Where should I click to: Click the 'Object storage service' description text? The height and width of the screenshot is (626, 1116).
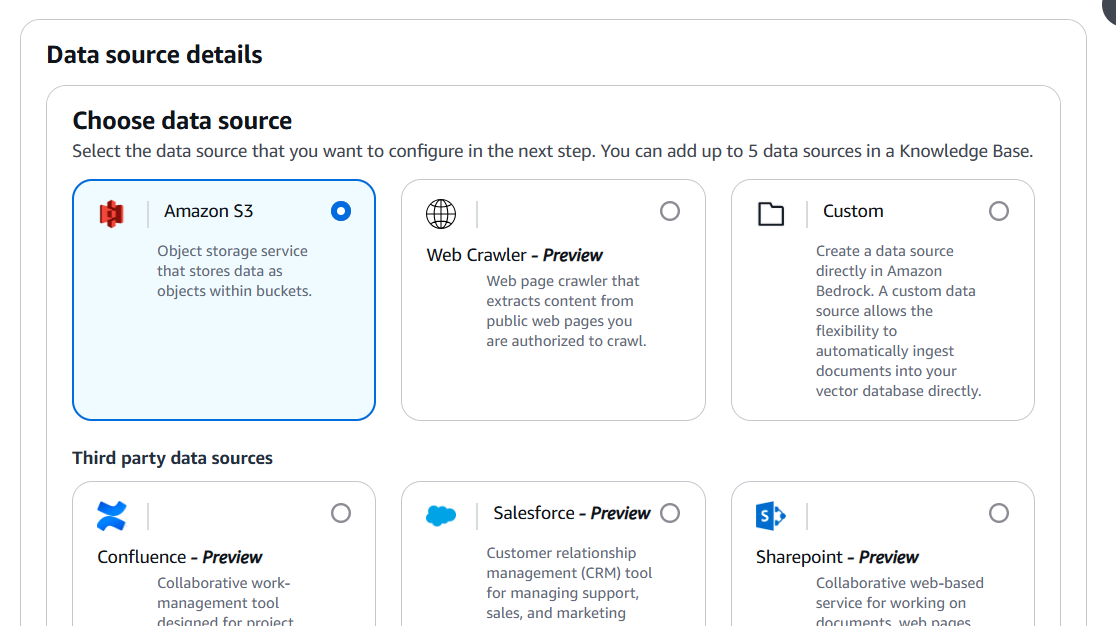234,271
